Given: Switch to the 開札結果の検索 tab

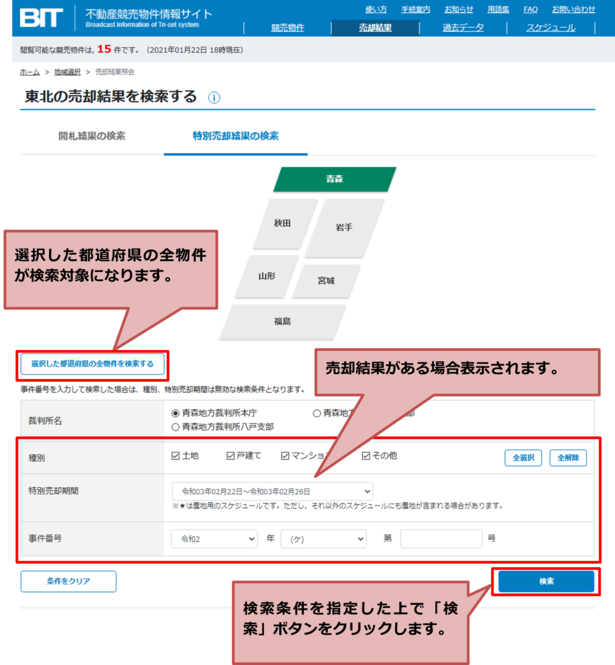Looking at the screenshot, I should [x=92, y=135].
